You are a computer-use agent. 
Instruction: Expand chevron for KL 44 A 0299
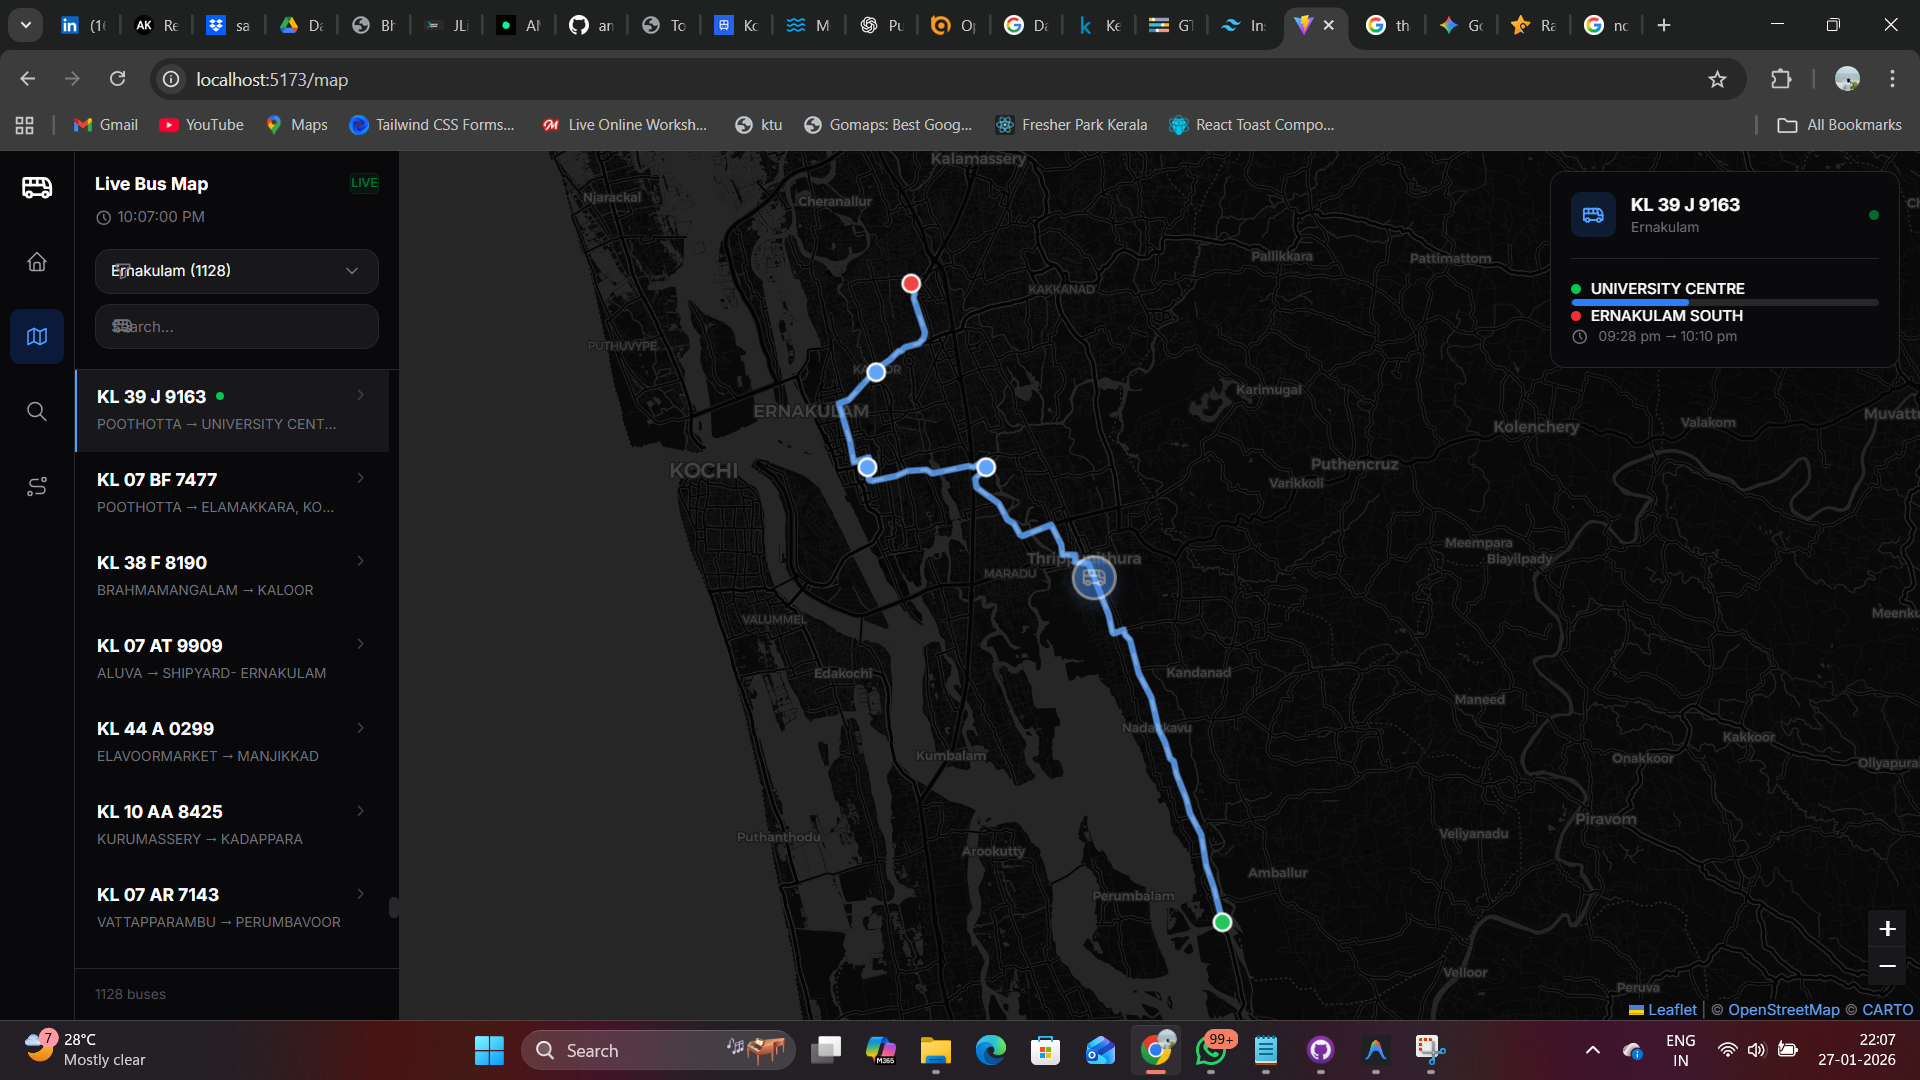[361, 728]
